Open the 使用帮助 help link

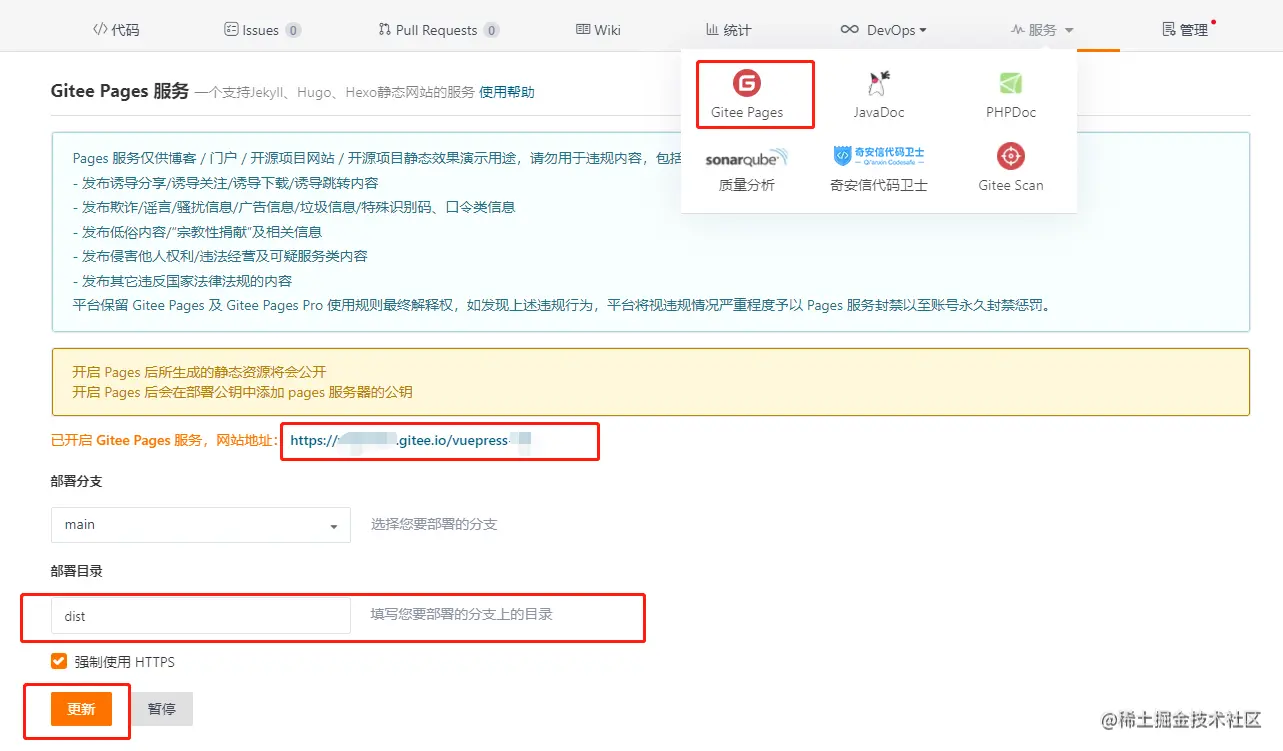pyautogui.click(x=507, y=92)
